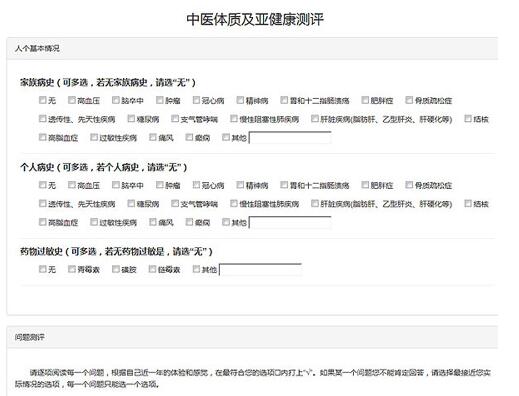Viewport: 519px width, 396px height.
Task: Check 无 under 药物过敏史
Action: (x=42, y=269)
